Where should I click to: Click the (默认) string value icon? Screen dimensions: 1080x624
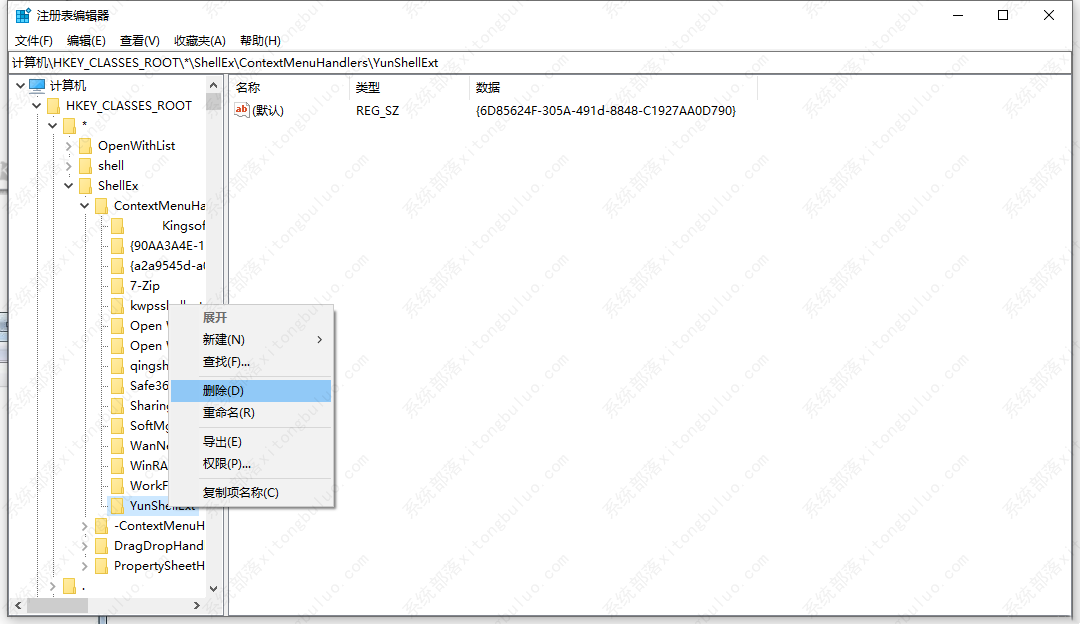[x=242, y=111]
